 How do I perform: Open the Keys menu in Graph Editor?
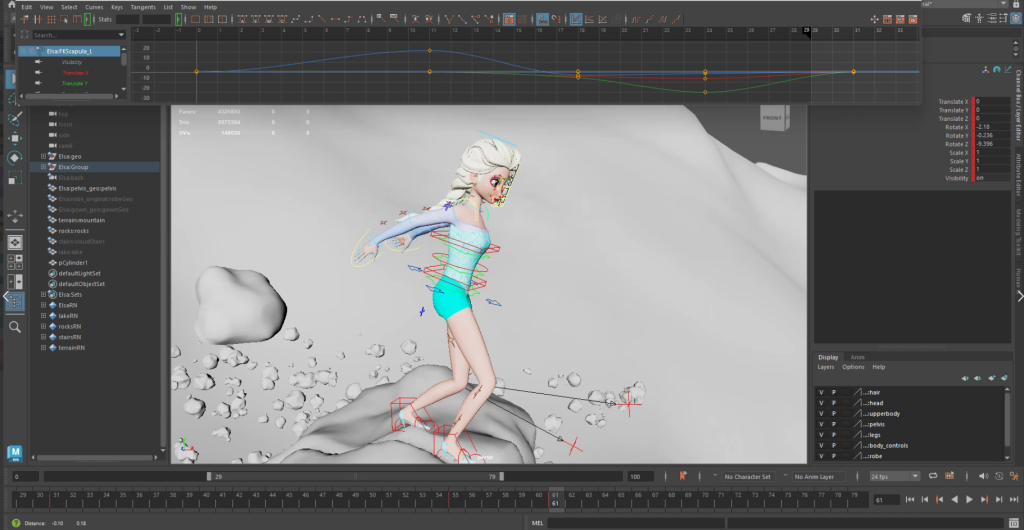tap(117, 7)
